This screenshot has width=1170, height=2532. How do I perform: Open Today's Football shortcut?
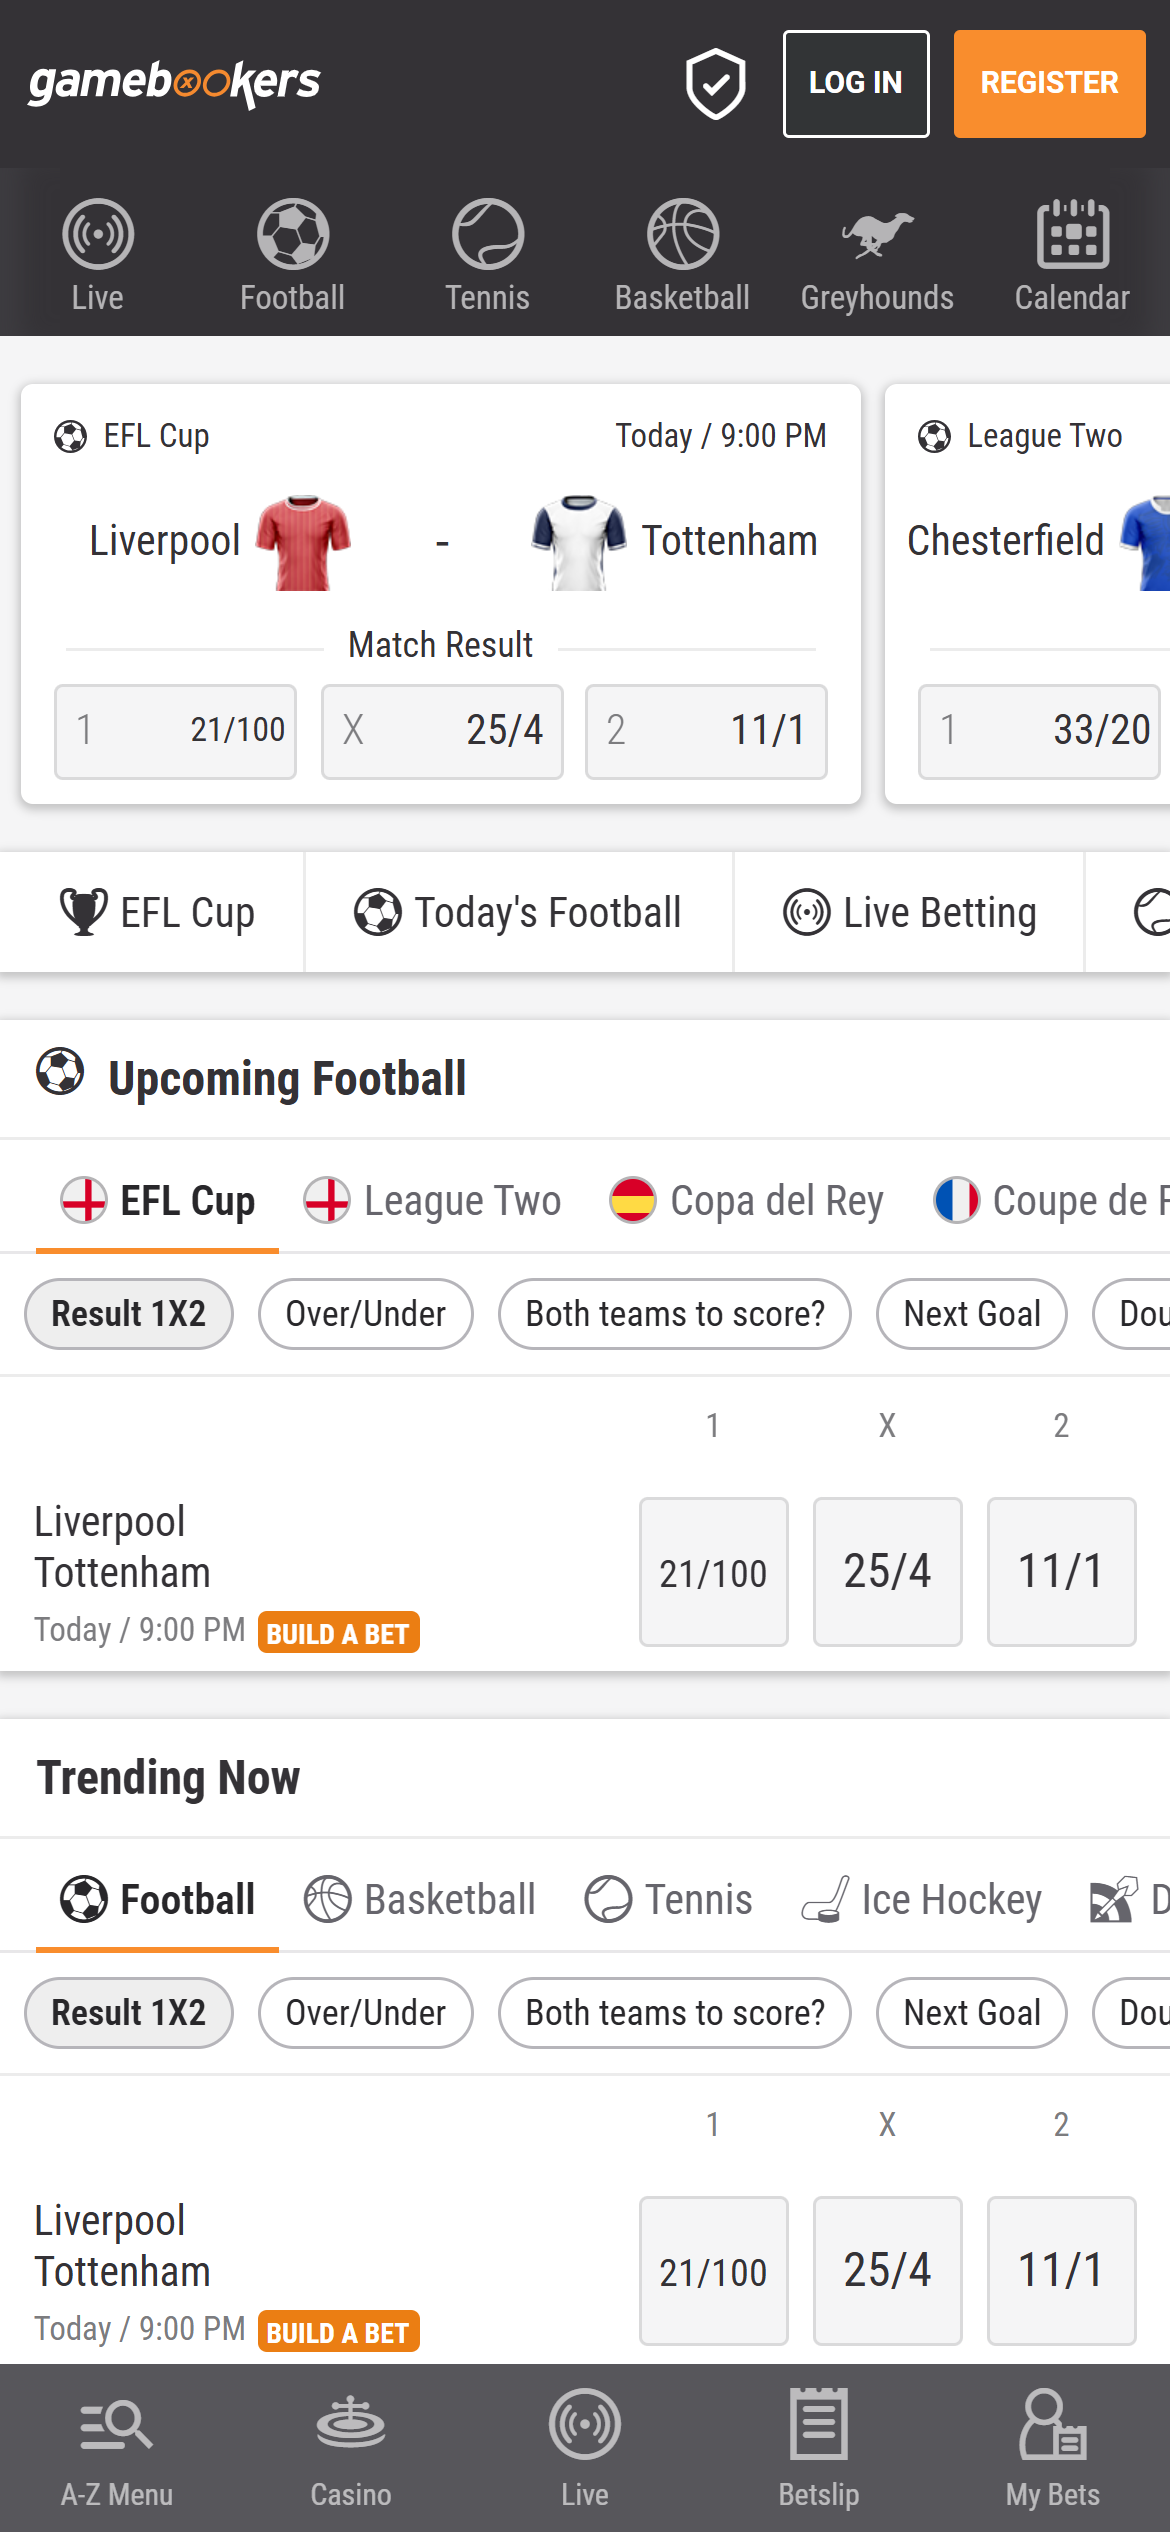(x=520, y=911)
